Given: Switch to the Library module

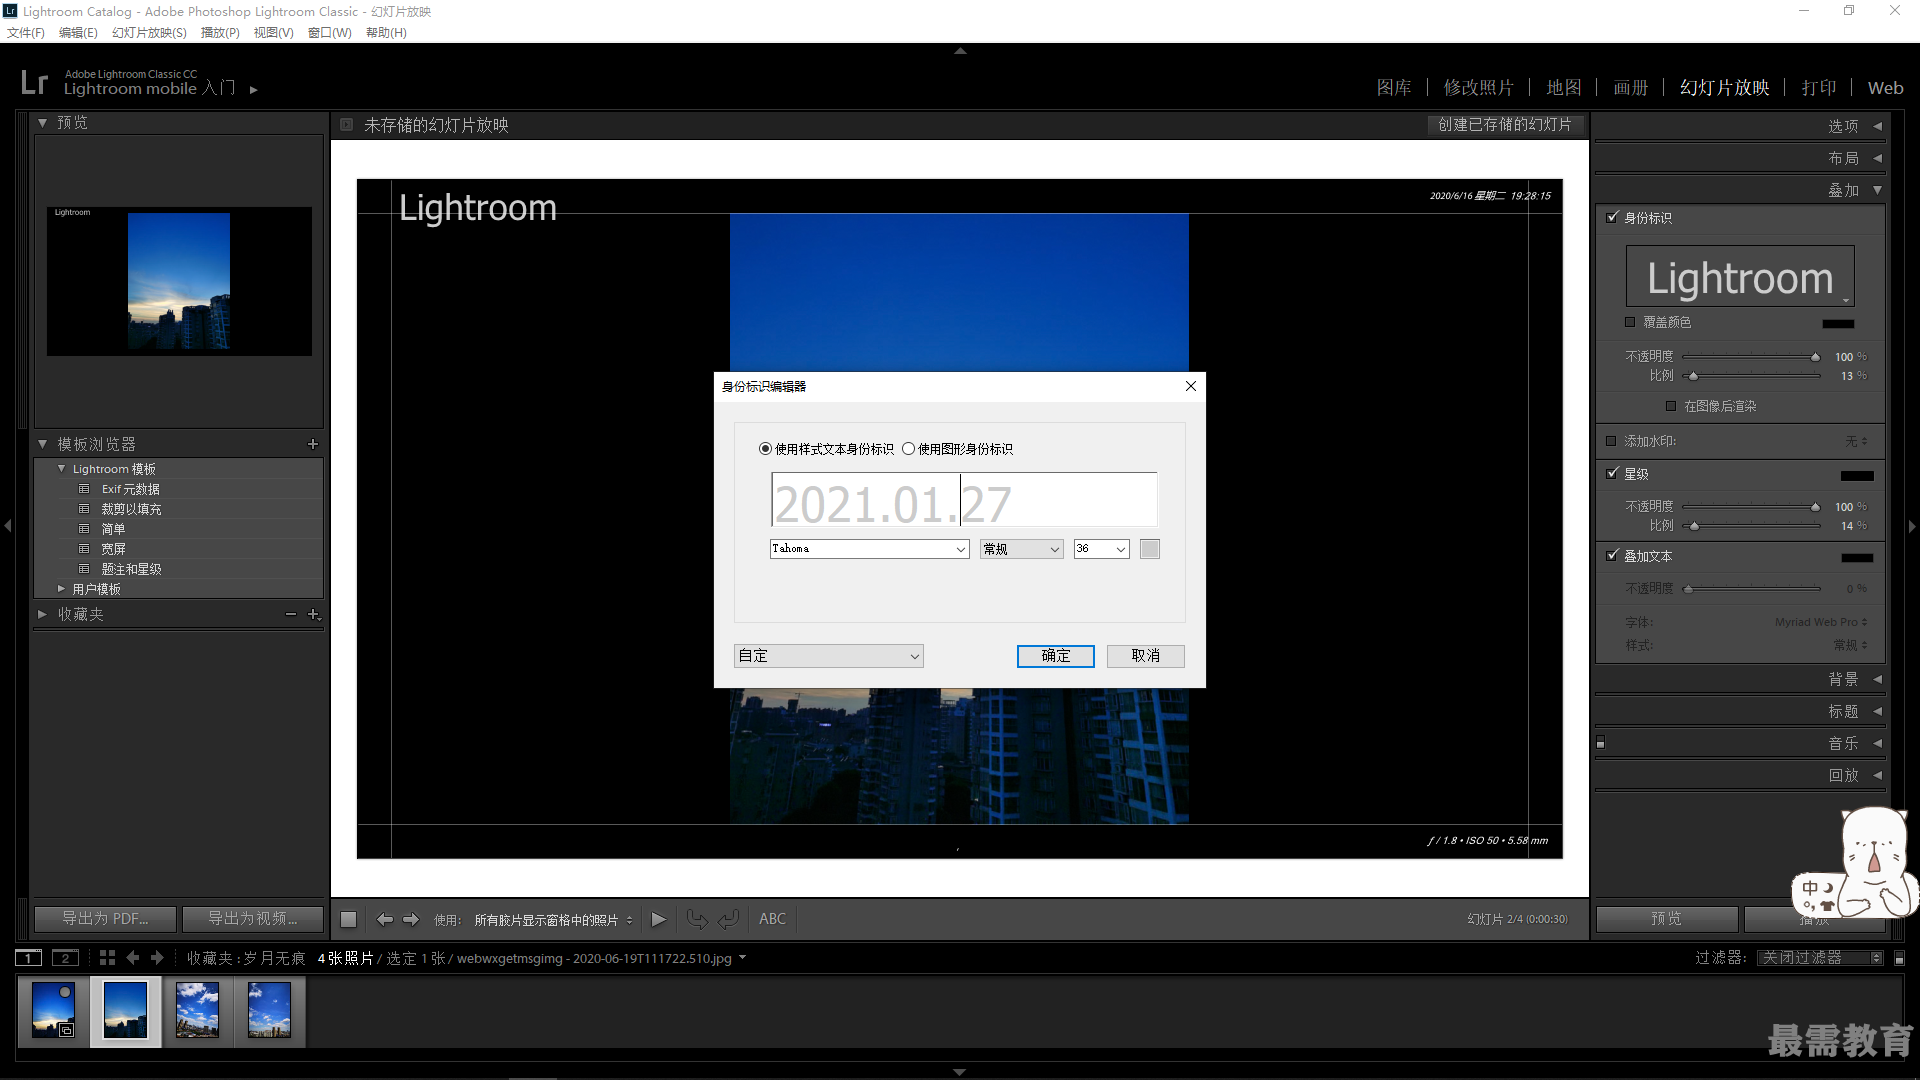Looking at the screenshot, I should [x=1394, y=88].
